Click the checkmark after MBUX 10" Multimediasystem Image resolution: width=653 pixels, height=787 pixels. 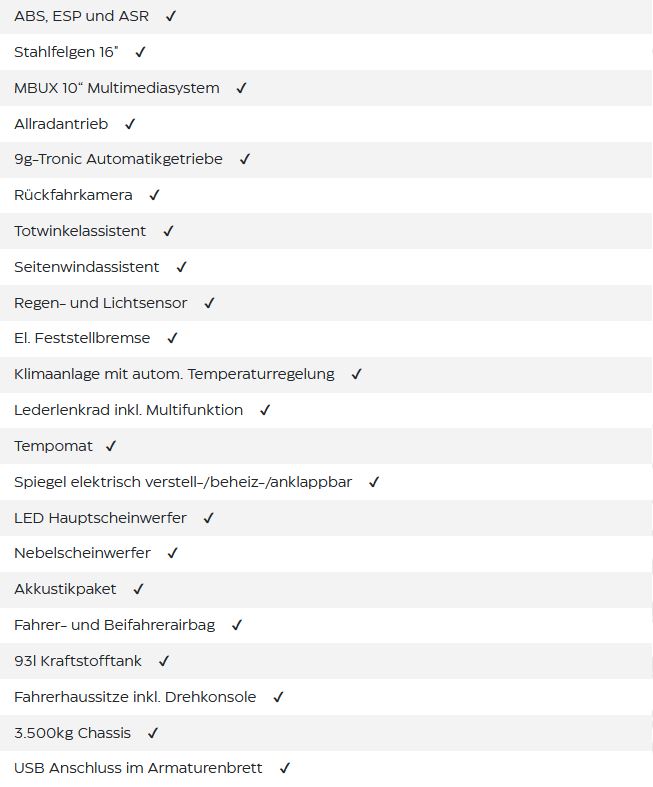[241, 88]
